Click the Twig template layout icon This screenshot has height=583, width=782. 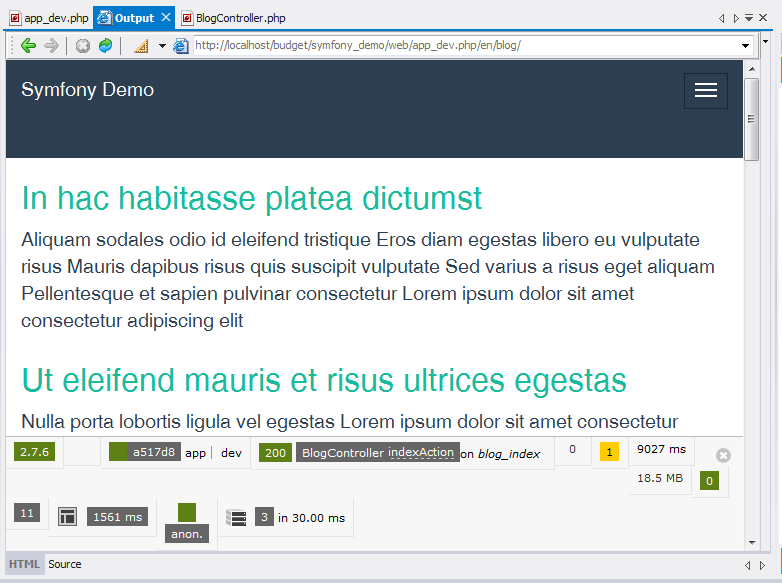tap(68, 517)
